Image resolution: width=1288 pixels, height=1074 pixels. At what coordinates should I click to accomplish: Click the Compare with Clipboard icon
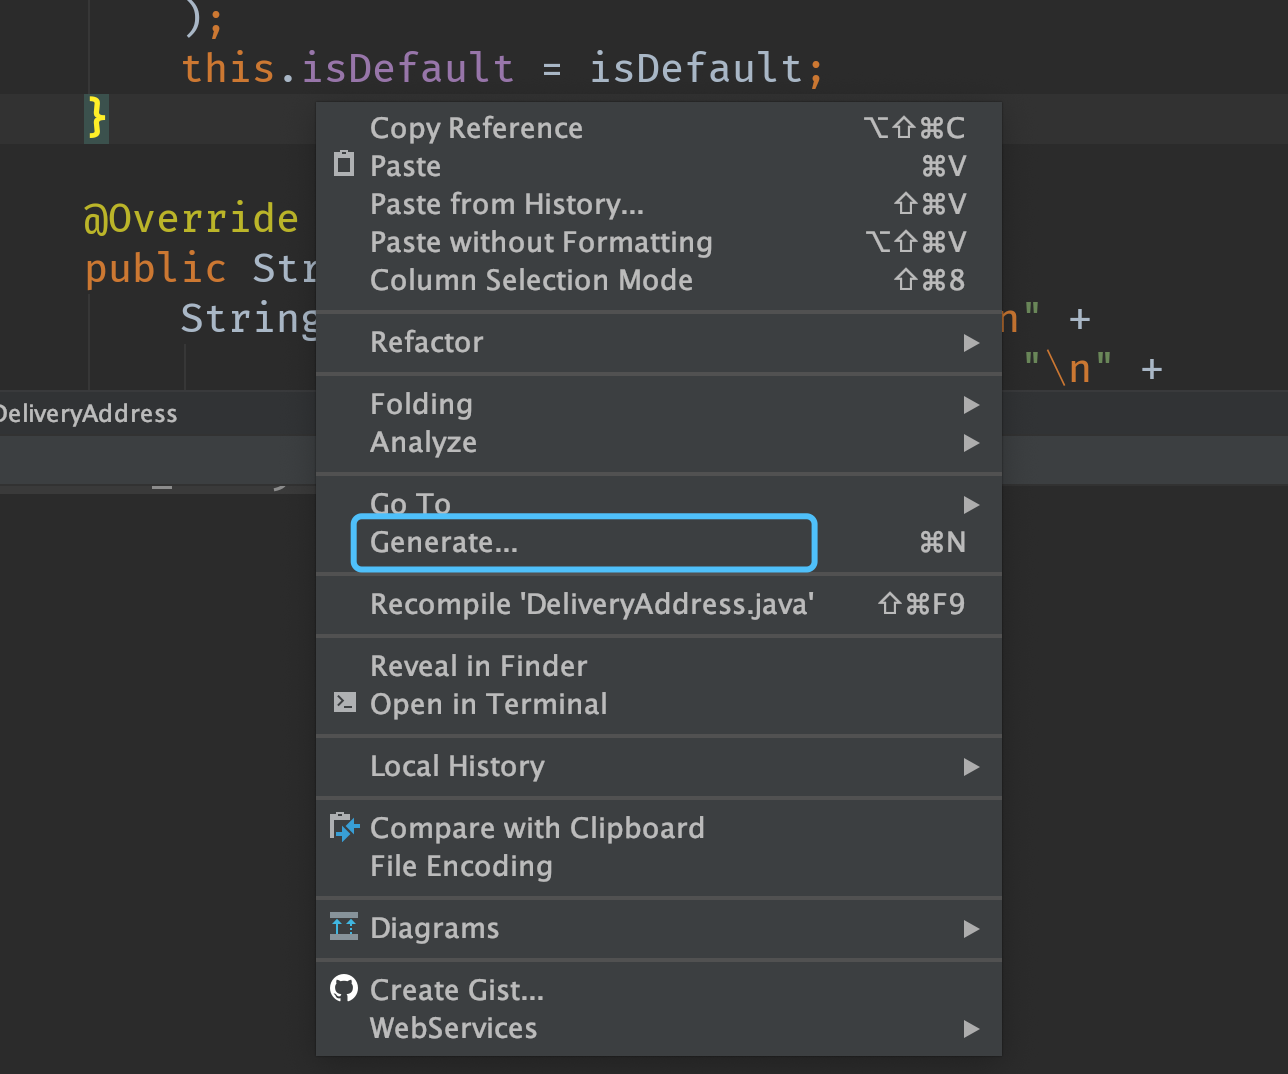tap(344, 827)
